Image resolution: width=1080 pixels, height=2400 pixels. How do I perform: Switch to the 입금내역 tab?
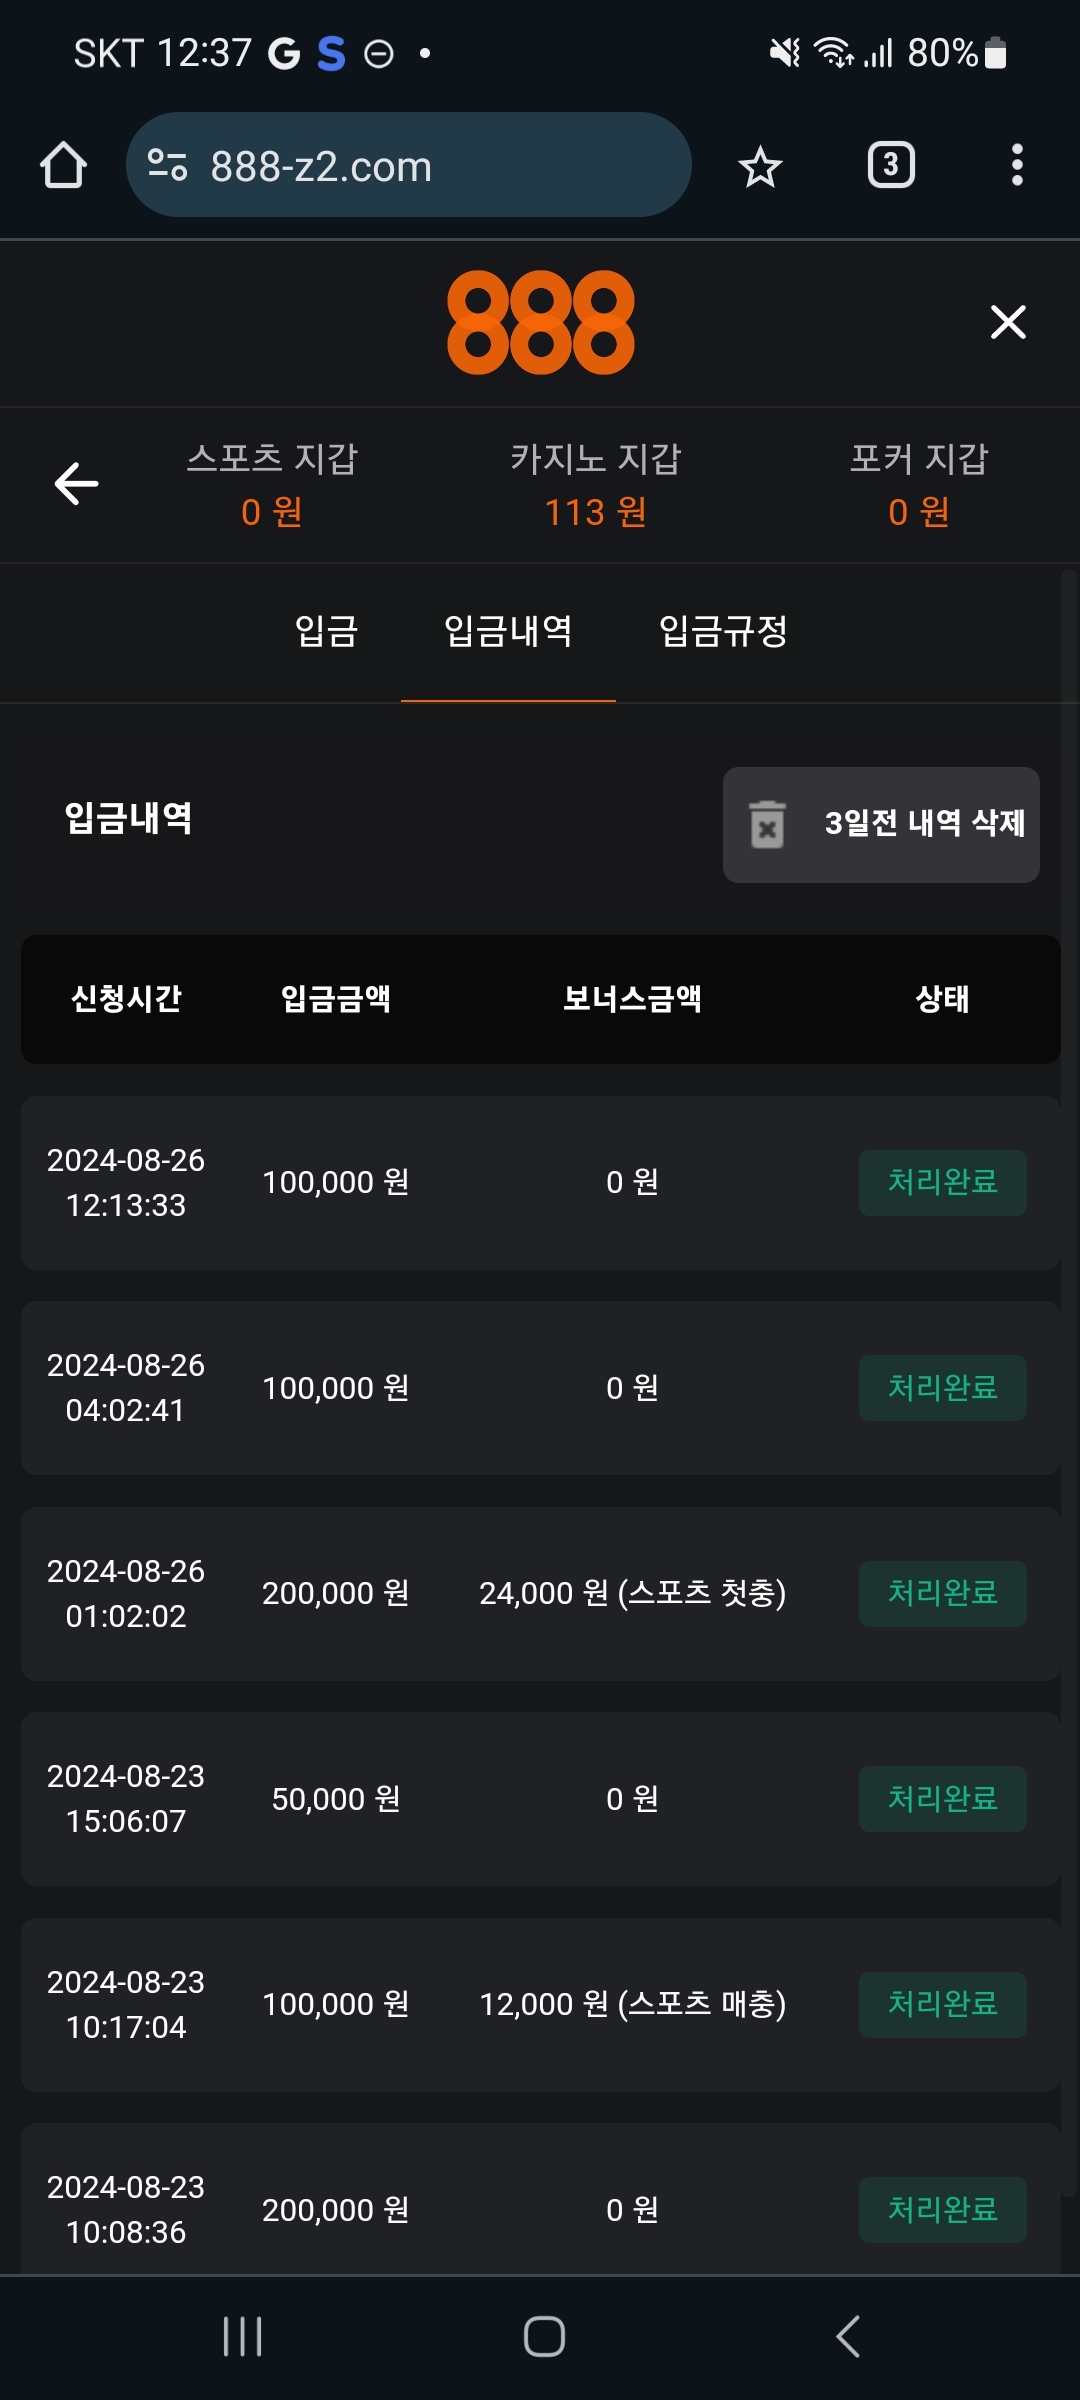(x=508, y=631)
